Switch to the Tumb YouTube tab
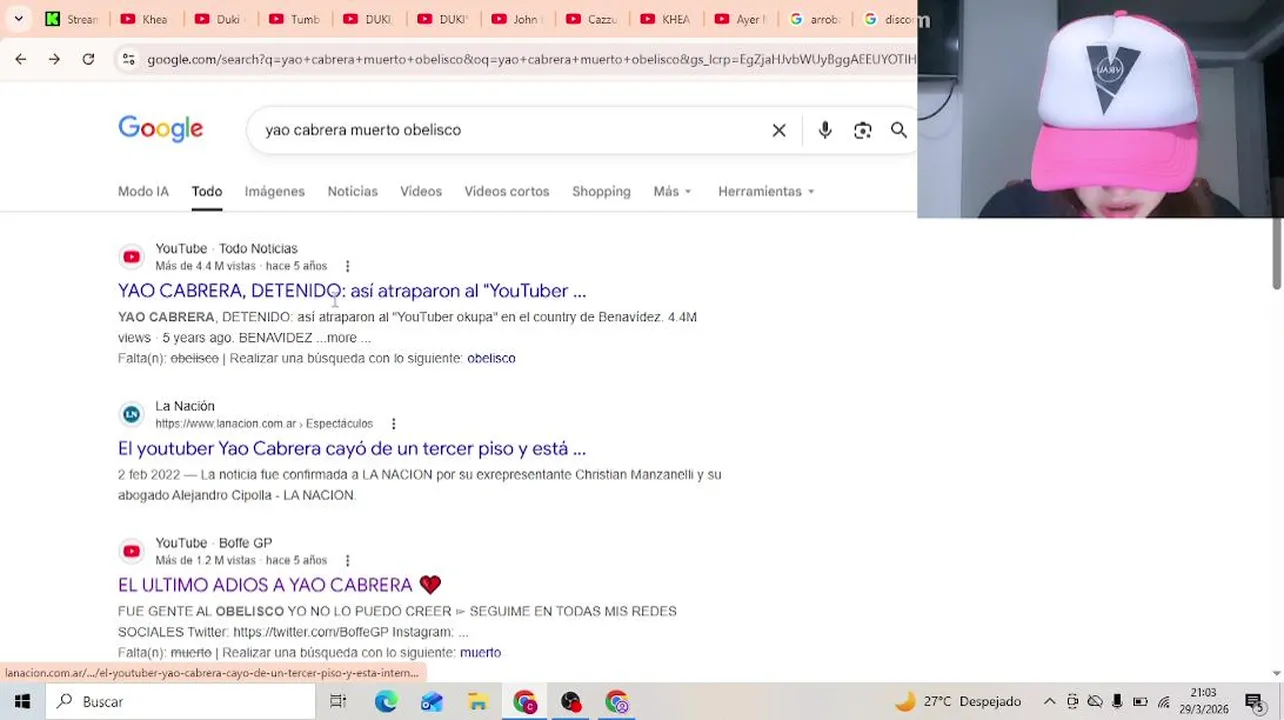Image resolution: width=1284 pixels, height=720 pixels. [x=294, y=19]
